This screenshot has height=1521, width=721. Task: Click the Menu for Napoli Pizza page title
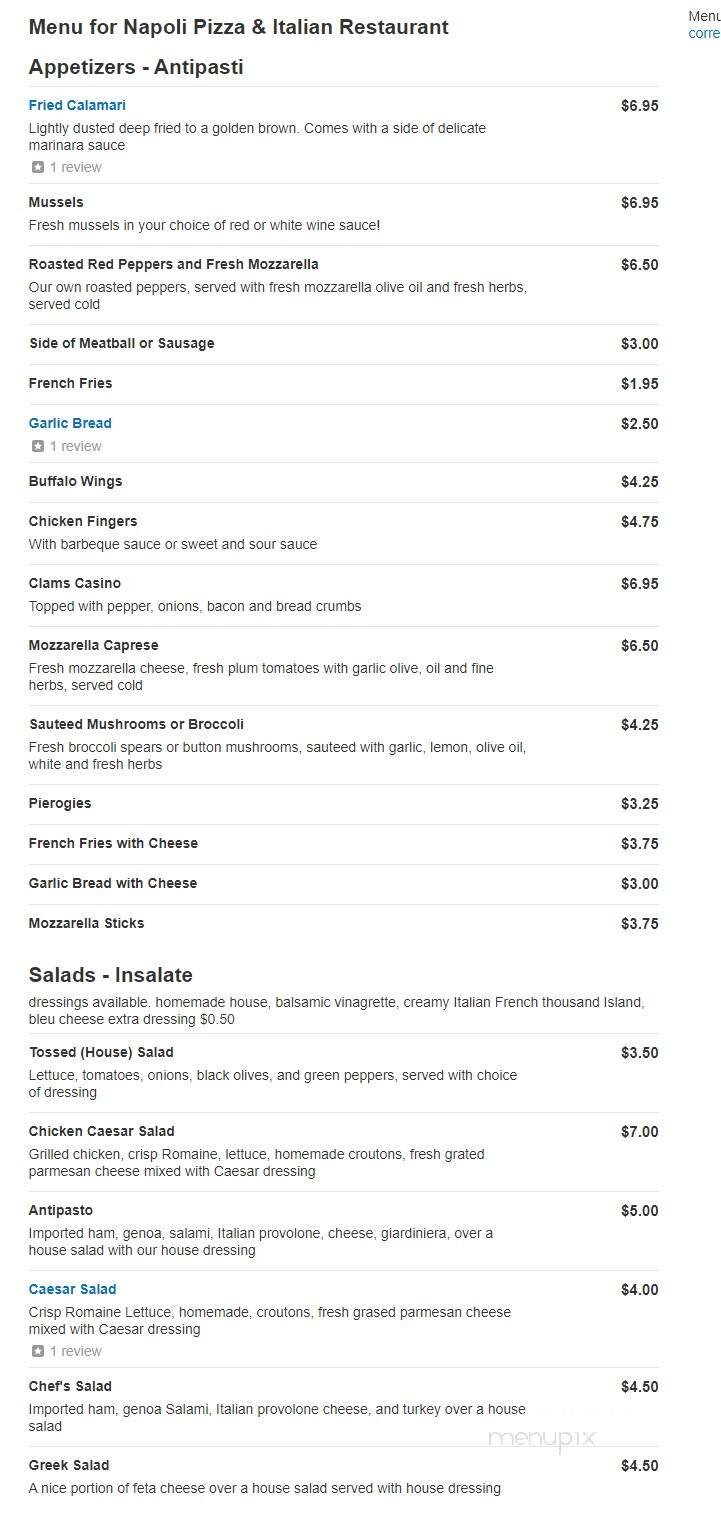[x=238, y=27]
